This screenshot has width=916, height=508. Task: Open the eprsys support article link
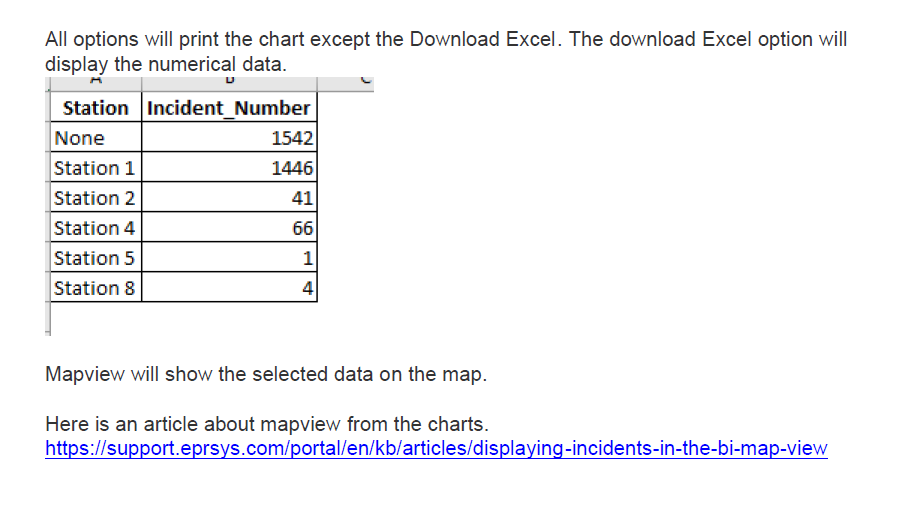[436, 448]
